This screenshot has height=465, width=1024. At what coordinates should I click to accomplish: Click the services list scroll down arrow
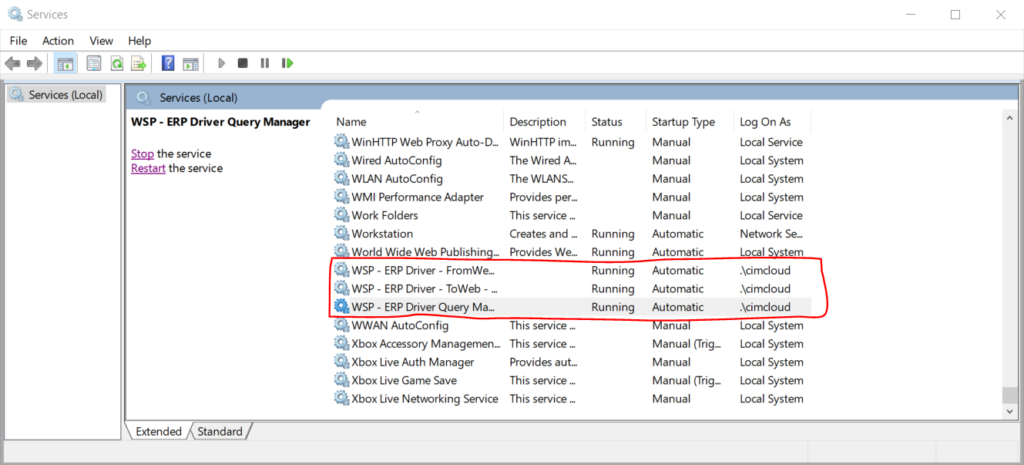pos(1010,412)
